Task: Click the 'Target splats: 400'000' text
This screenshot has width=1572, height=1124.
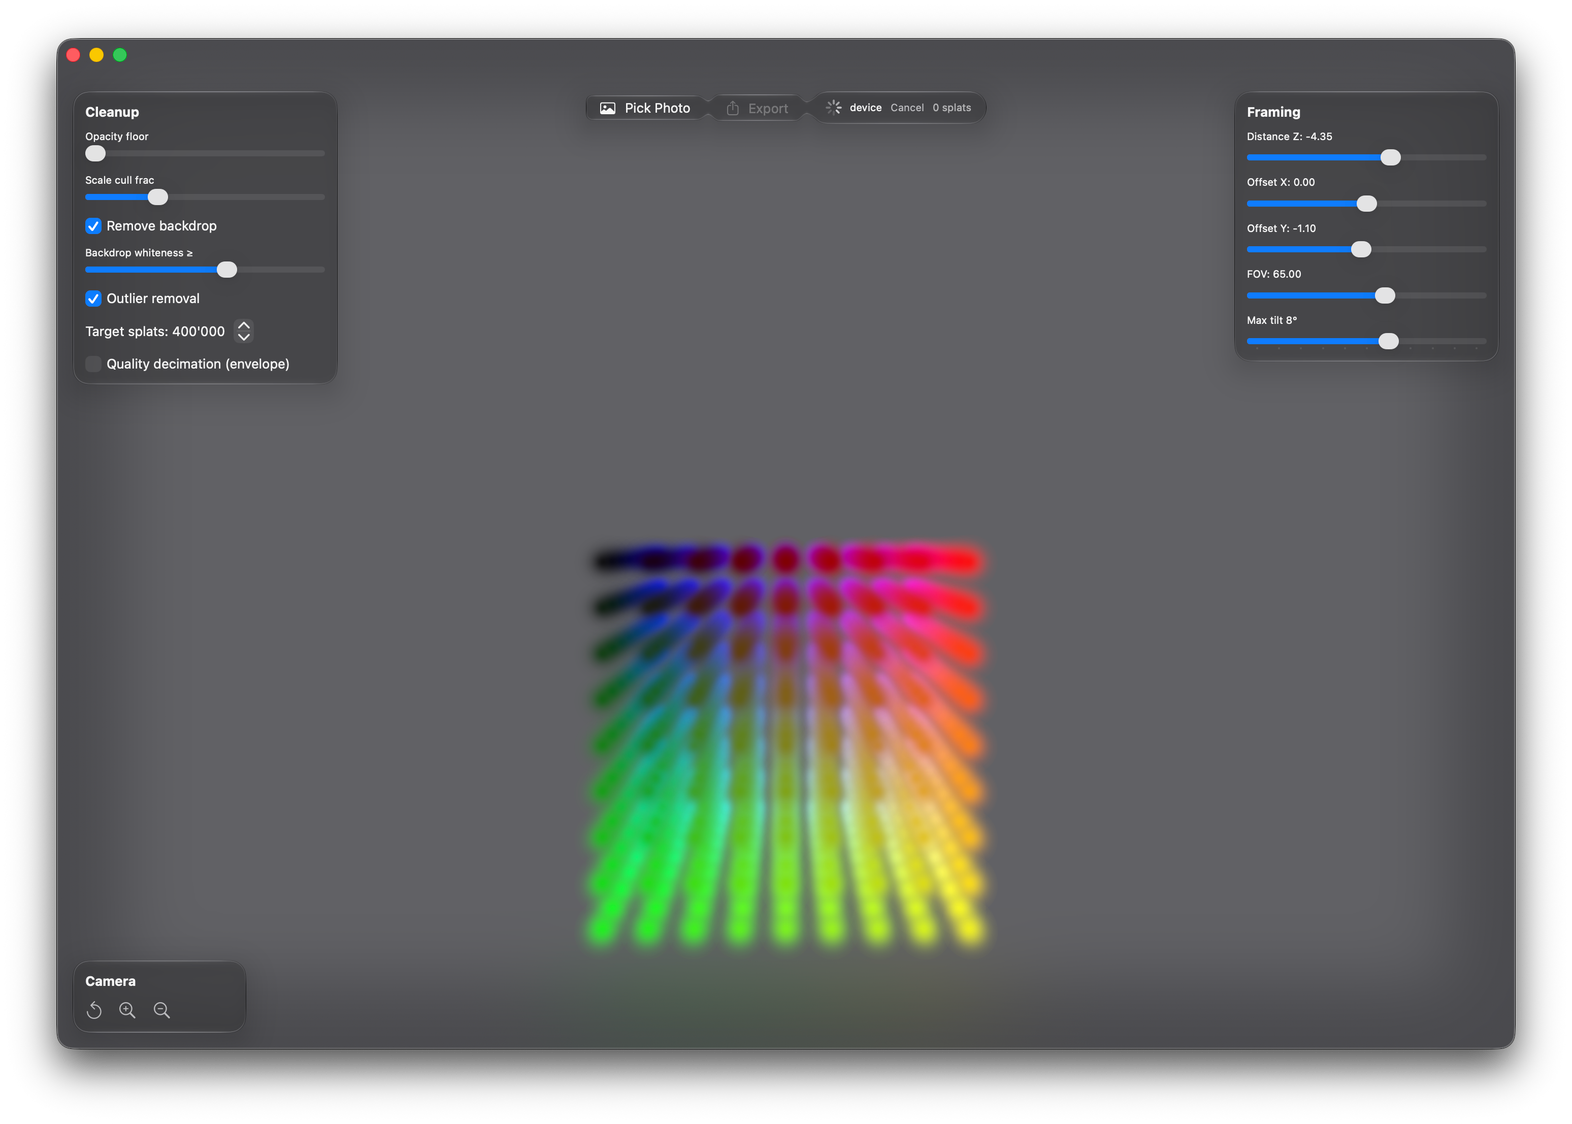Action: coord(155,331)
